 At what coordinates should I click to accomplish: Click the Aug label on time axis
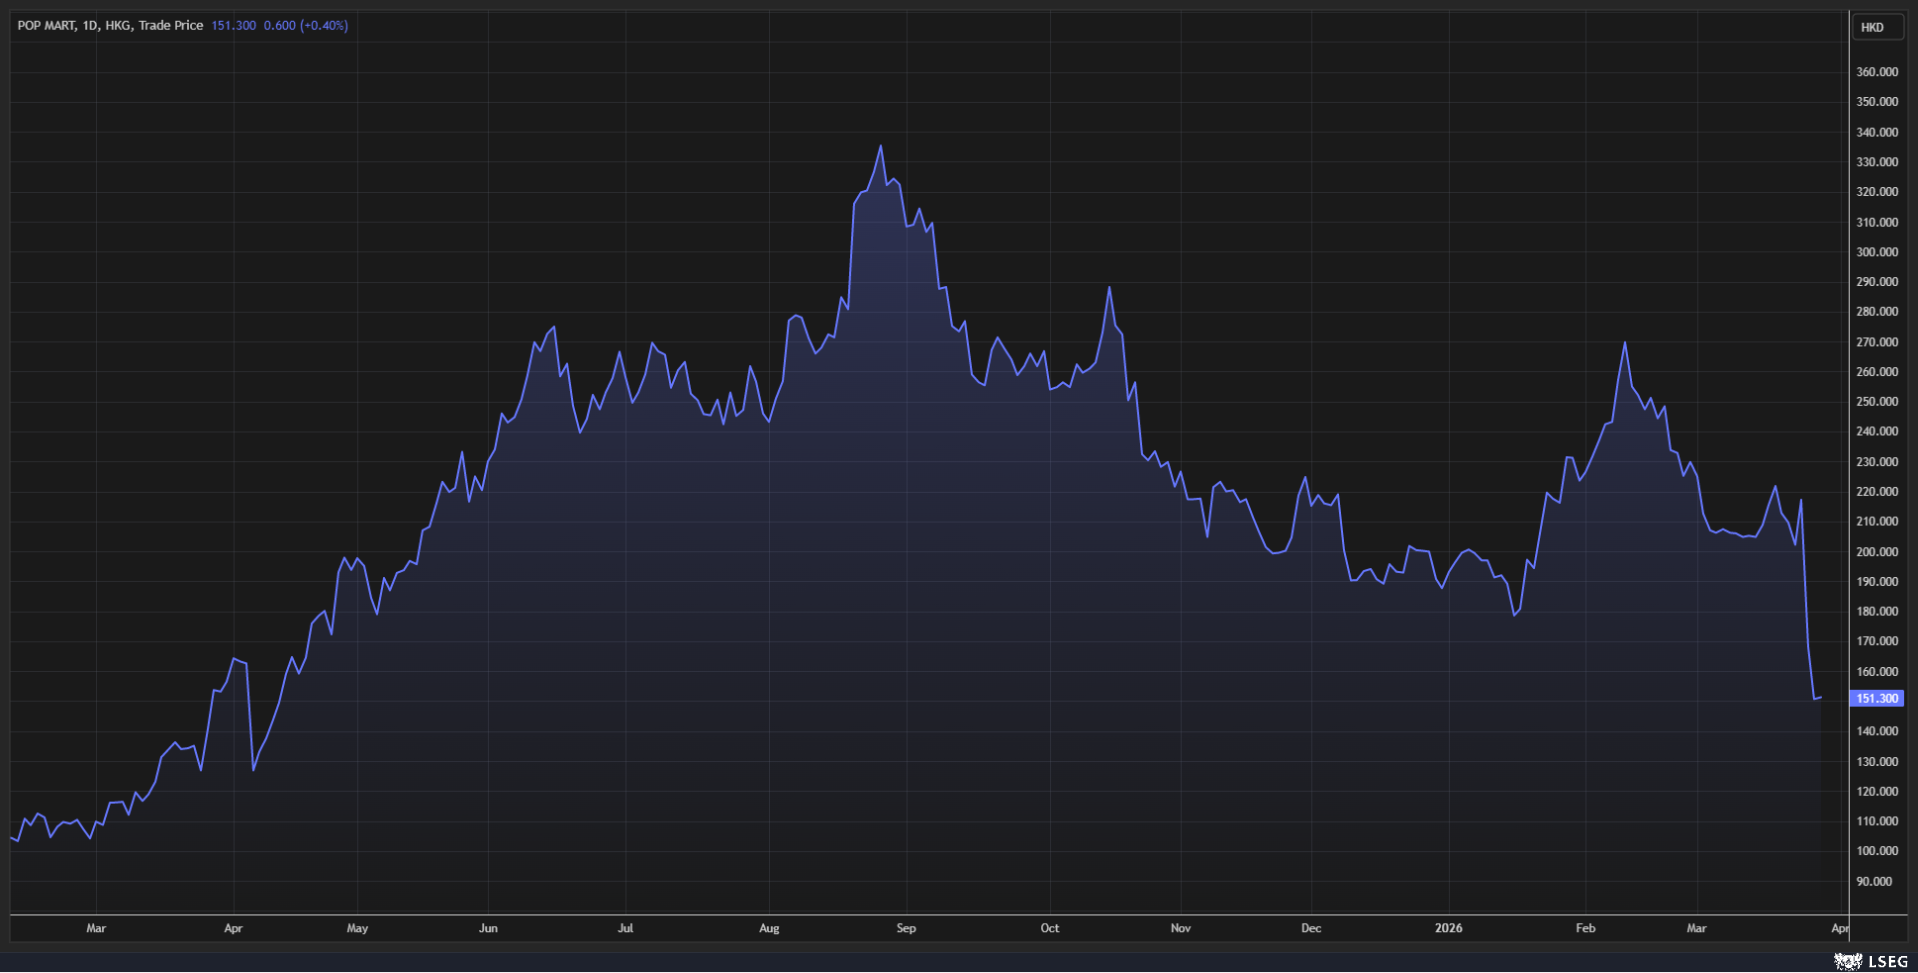pos(769,928)
